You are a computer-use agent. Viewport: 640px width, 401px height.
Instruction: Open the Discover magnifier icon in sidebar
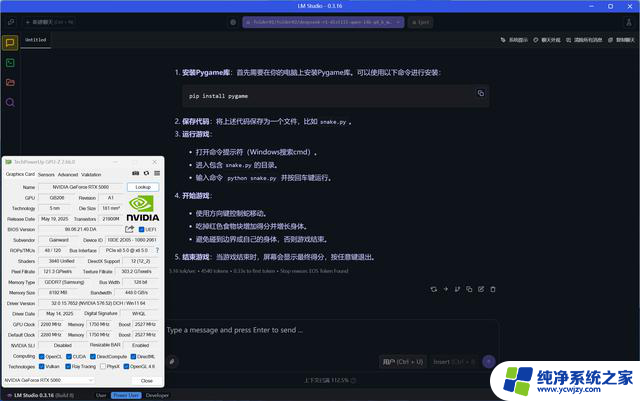point(10,102)
